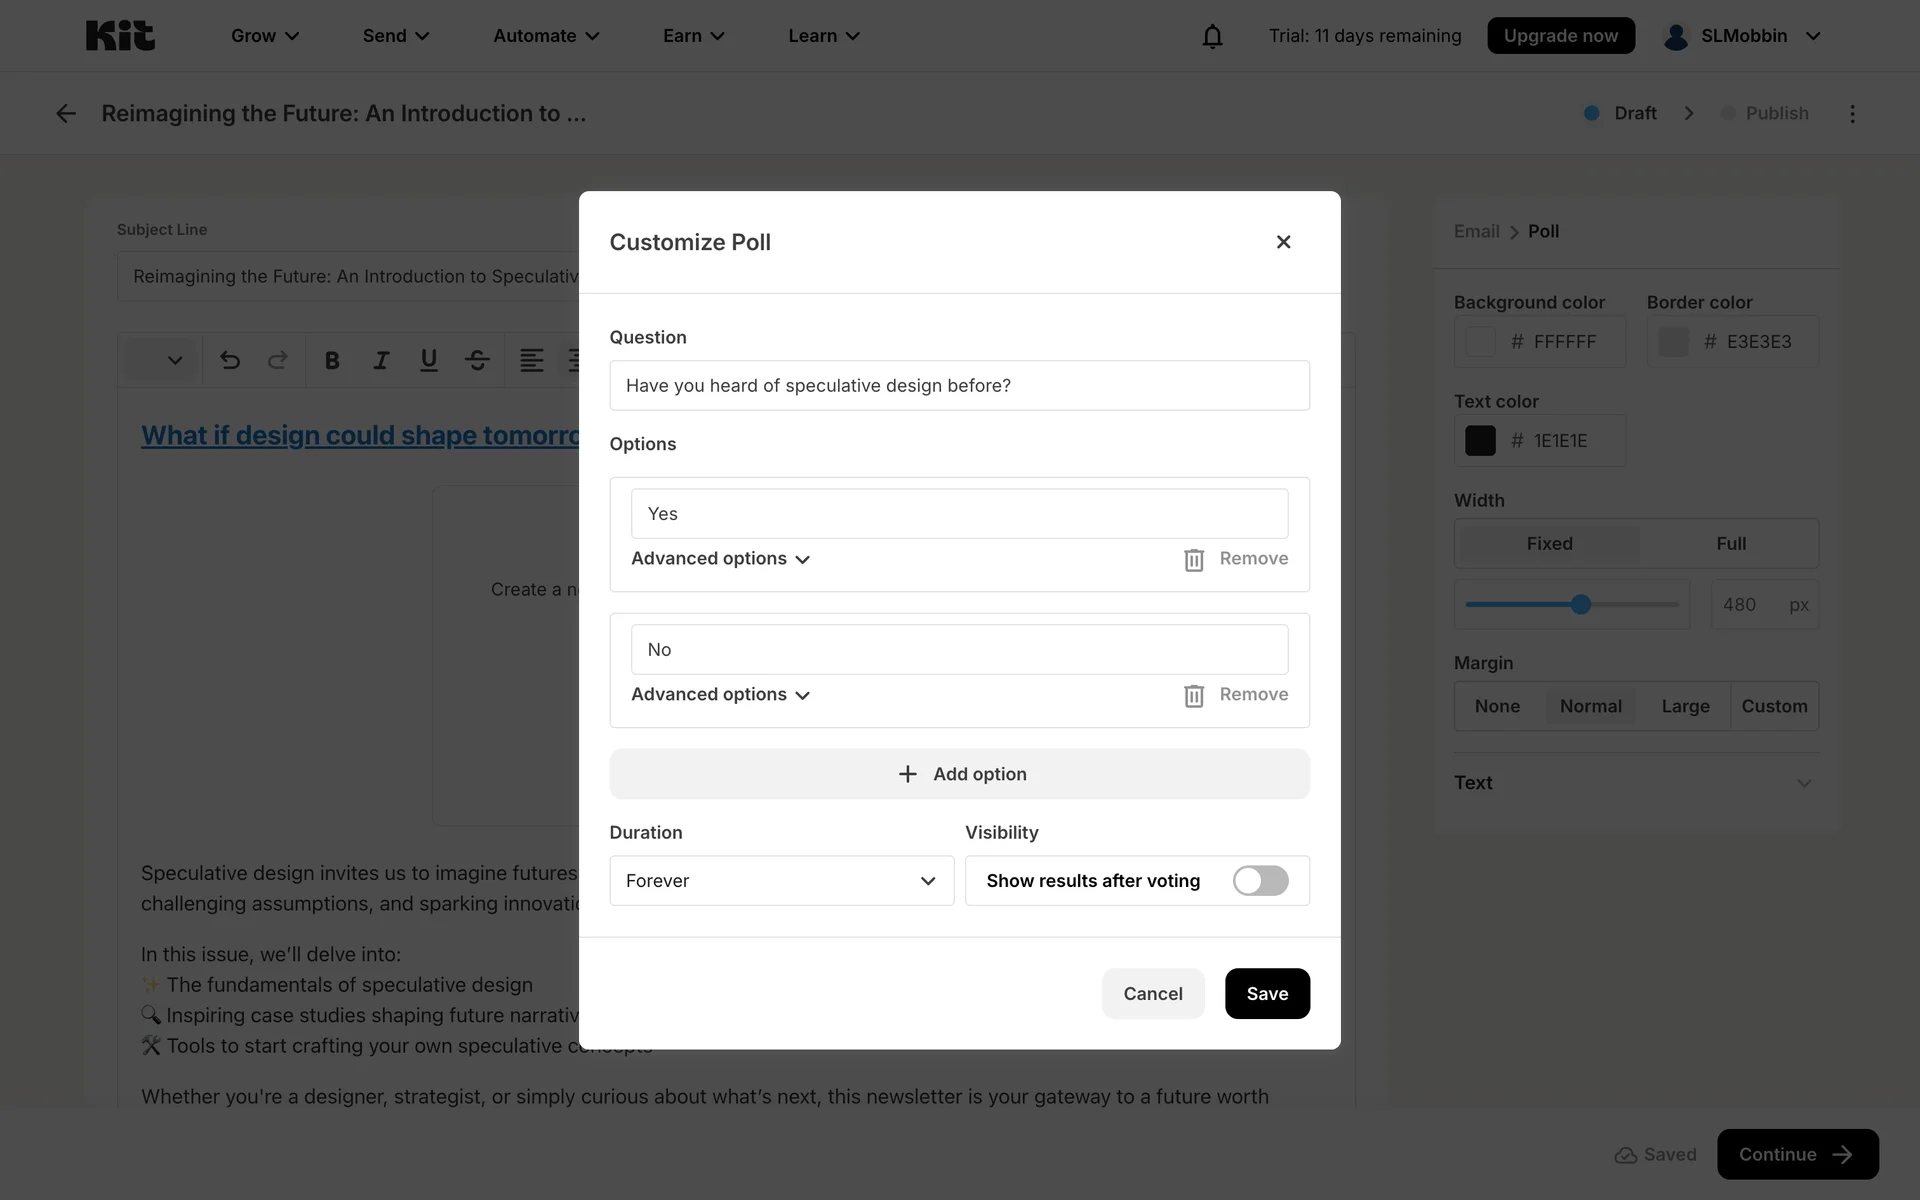Click the Text color black swatch

(x=1480, y=441)
